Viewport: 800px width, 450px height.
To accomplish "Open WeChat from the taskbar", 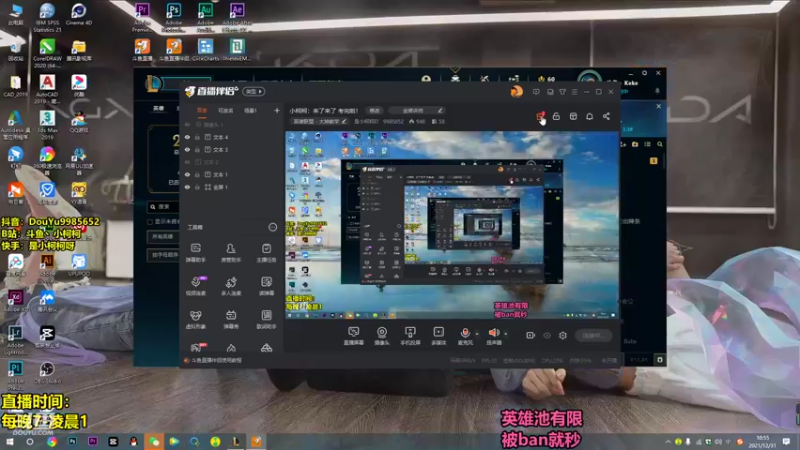I will pyautogui.click(x=154, y=441).
